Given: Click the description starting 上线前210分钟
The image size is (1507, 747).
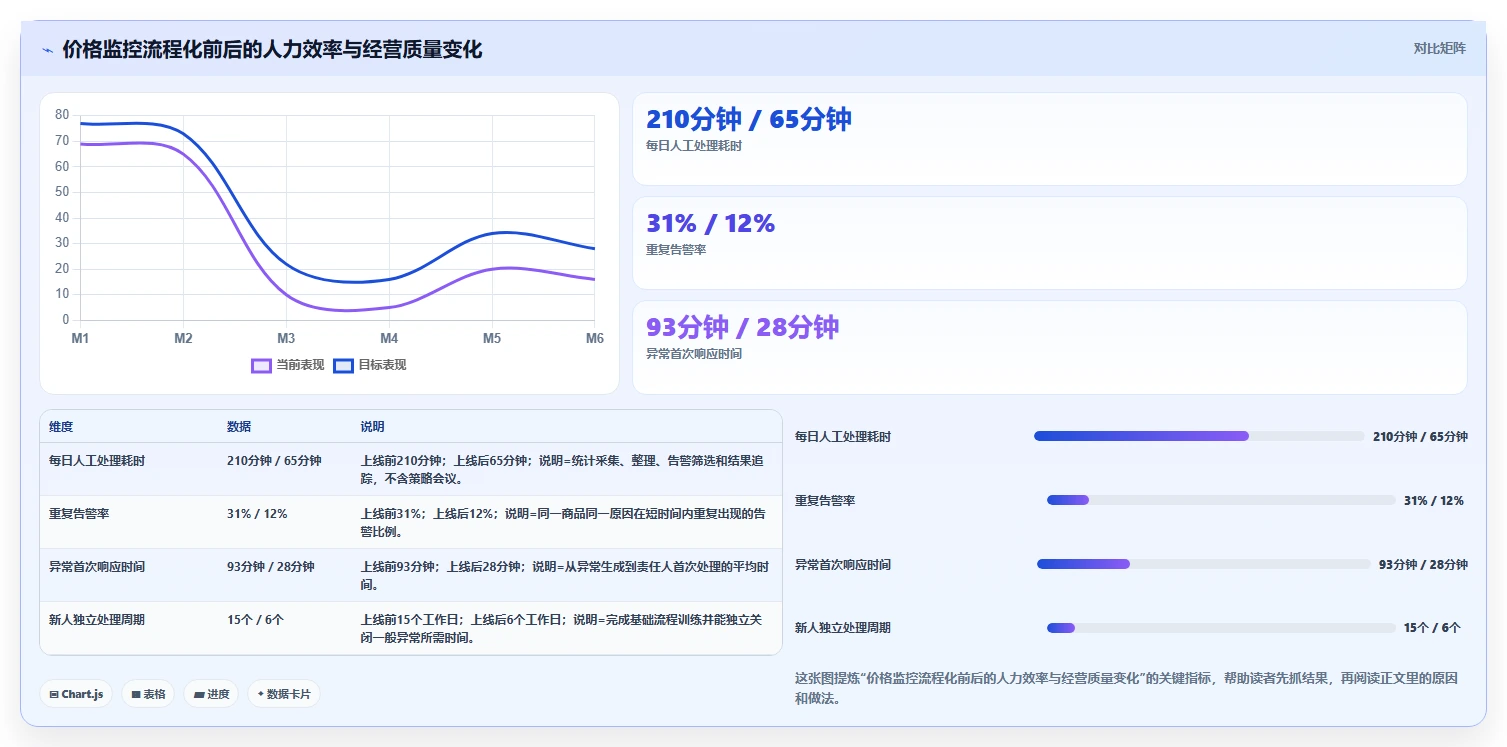Looking at the screenshot, I should tap(563, 470).
